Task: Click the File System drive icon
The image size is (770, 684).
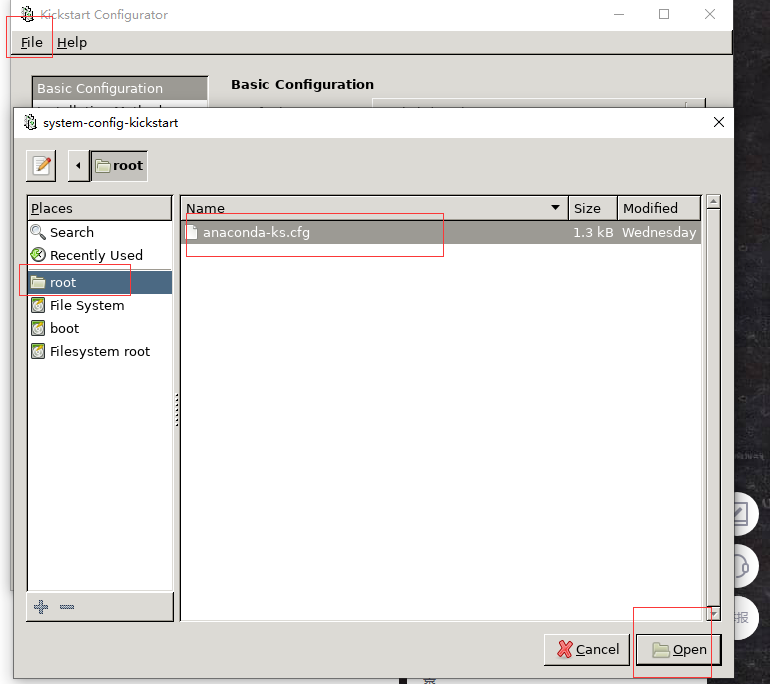Action: (38, 305)
